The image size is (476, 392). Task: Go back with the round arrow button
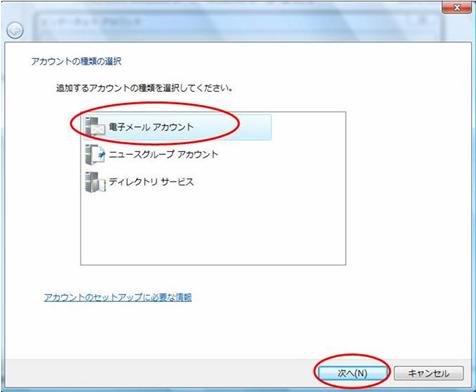pos(15,31)
